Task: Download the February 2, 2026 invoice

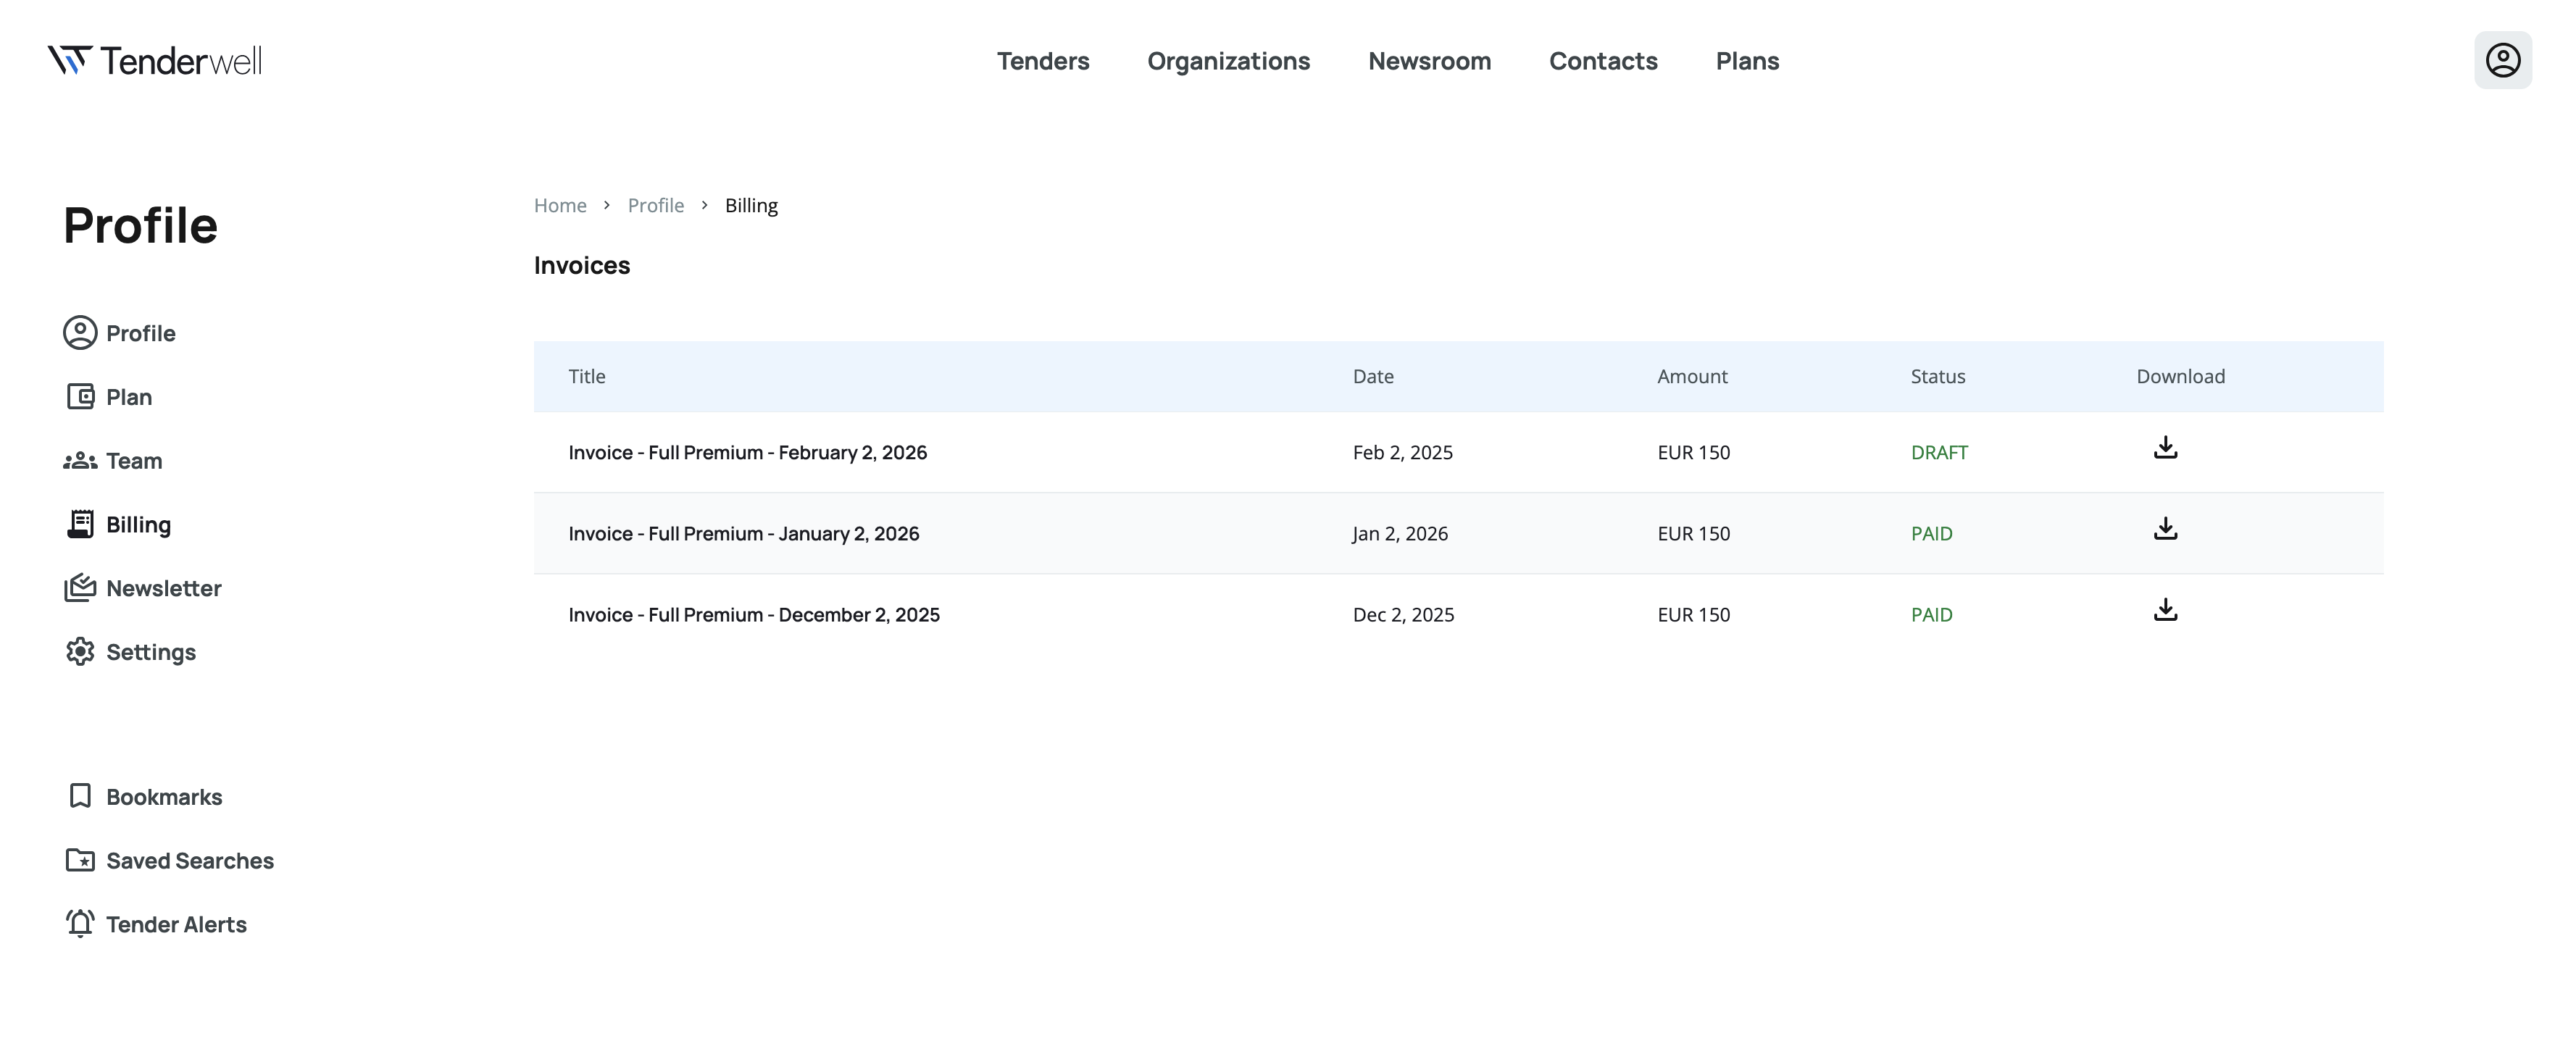Action: tap(2165, 447)
